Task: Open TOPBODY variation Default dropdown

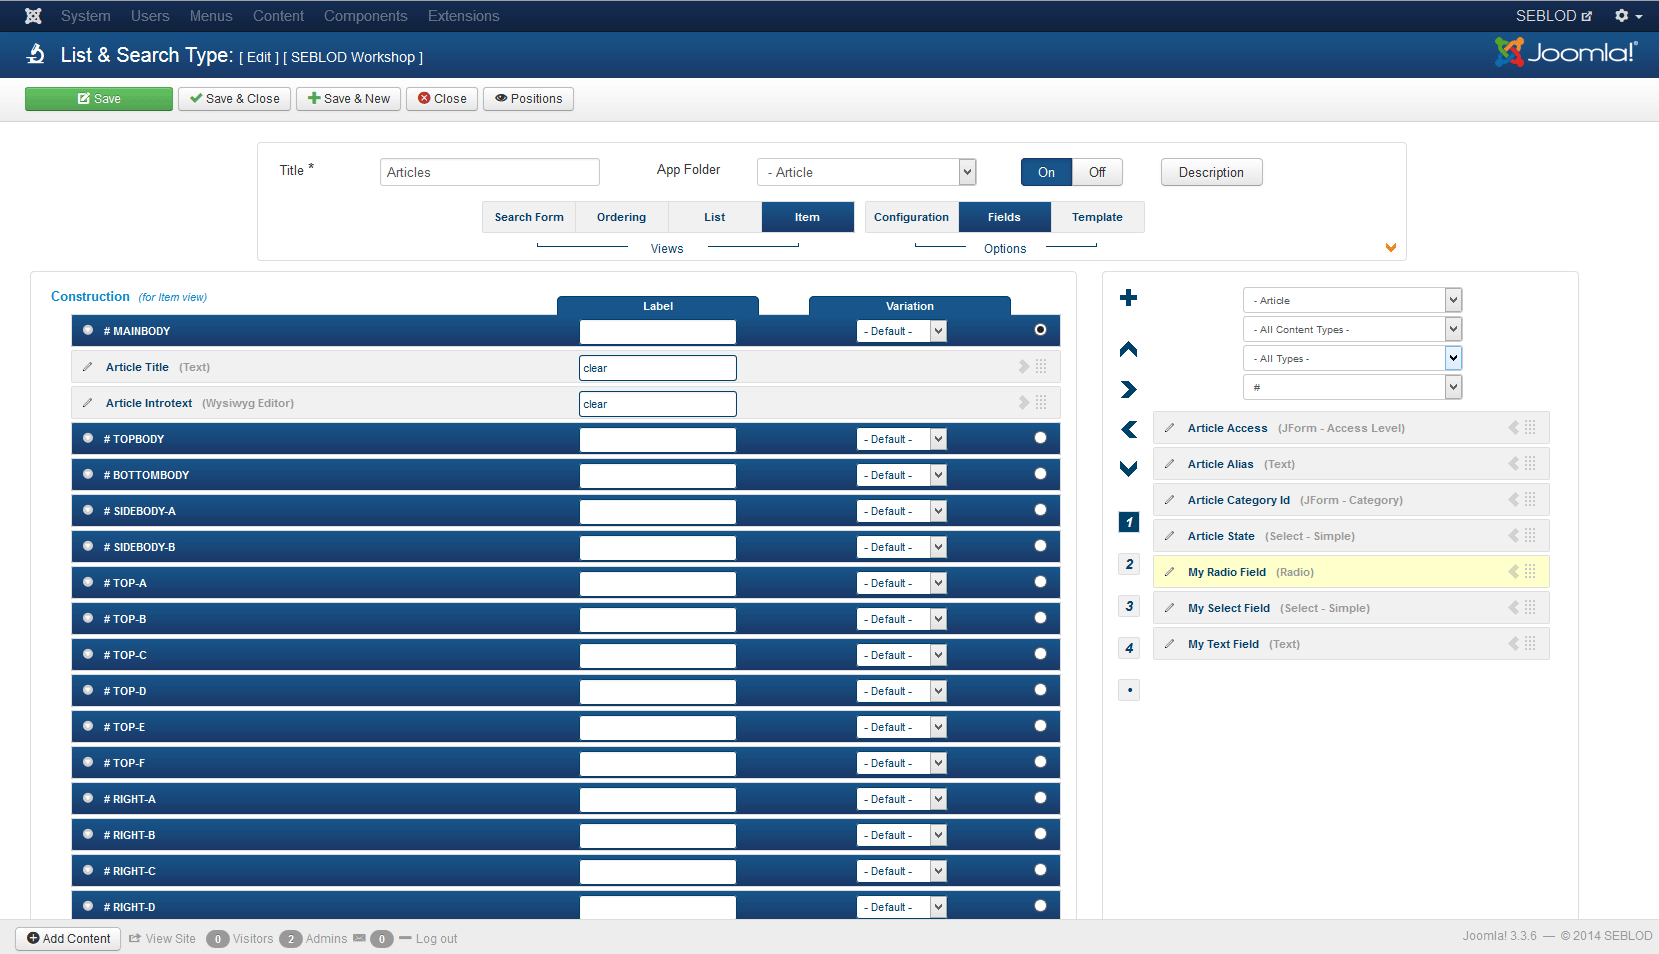Action: click(x=902, y=439)
